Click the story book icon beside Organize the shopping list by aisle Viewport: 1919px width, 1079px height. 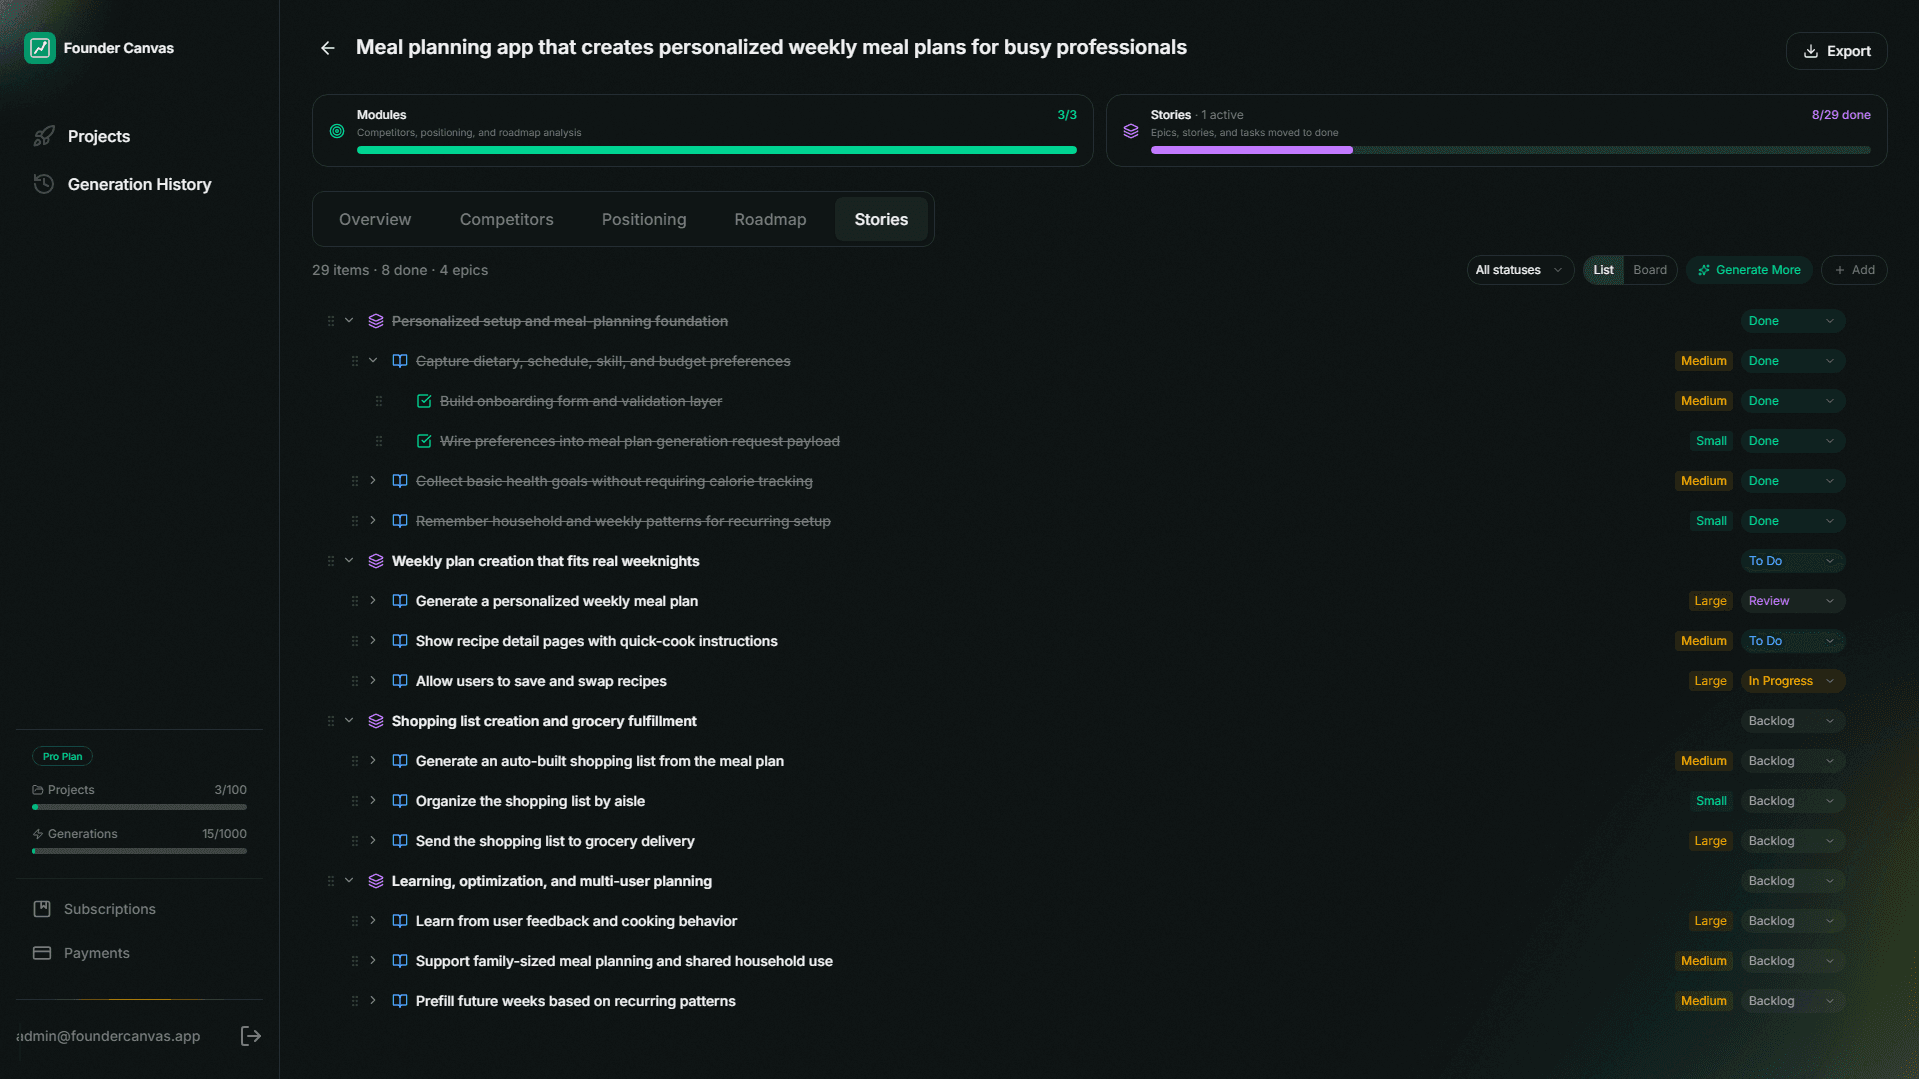coord(399,801)
